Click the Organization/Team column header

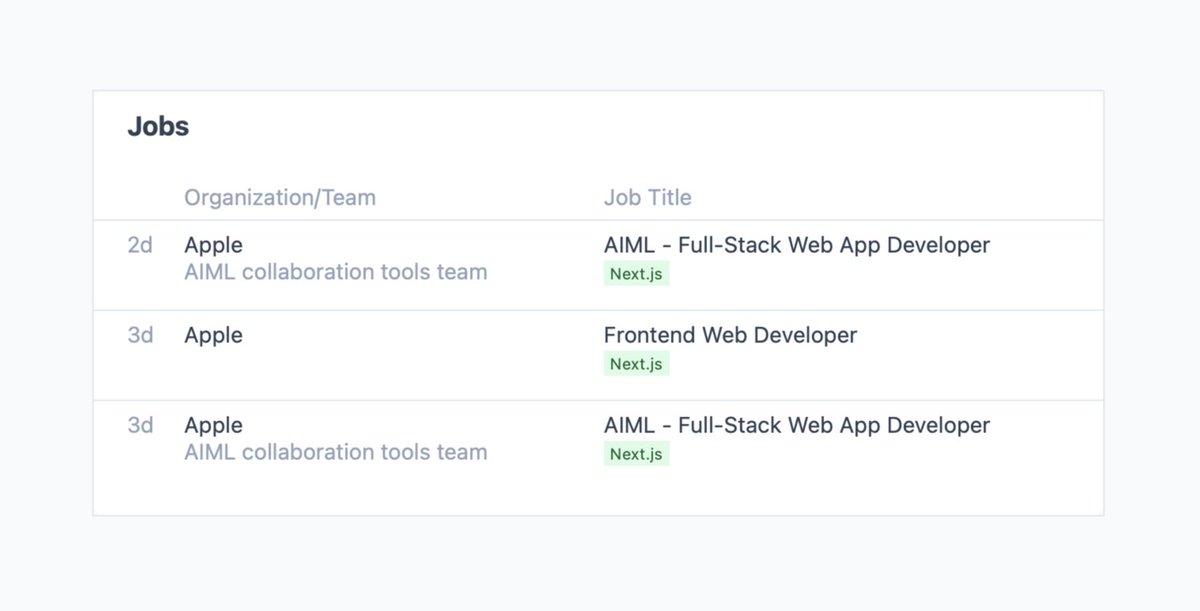coord(280,198)
